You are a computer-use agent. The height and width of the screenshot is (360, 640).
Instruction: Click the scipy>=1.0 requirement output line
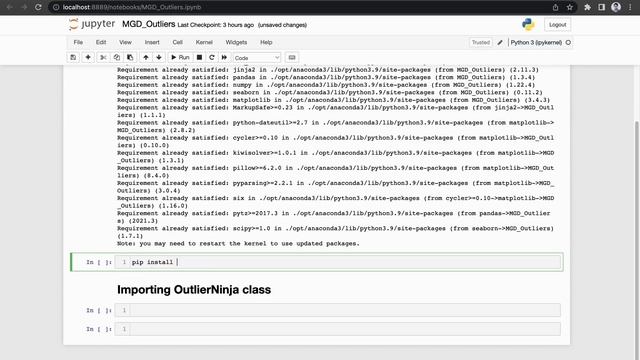point(336,232)
